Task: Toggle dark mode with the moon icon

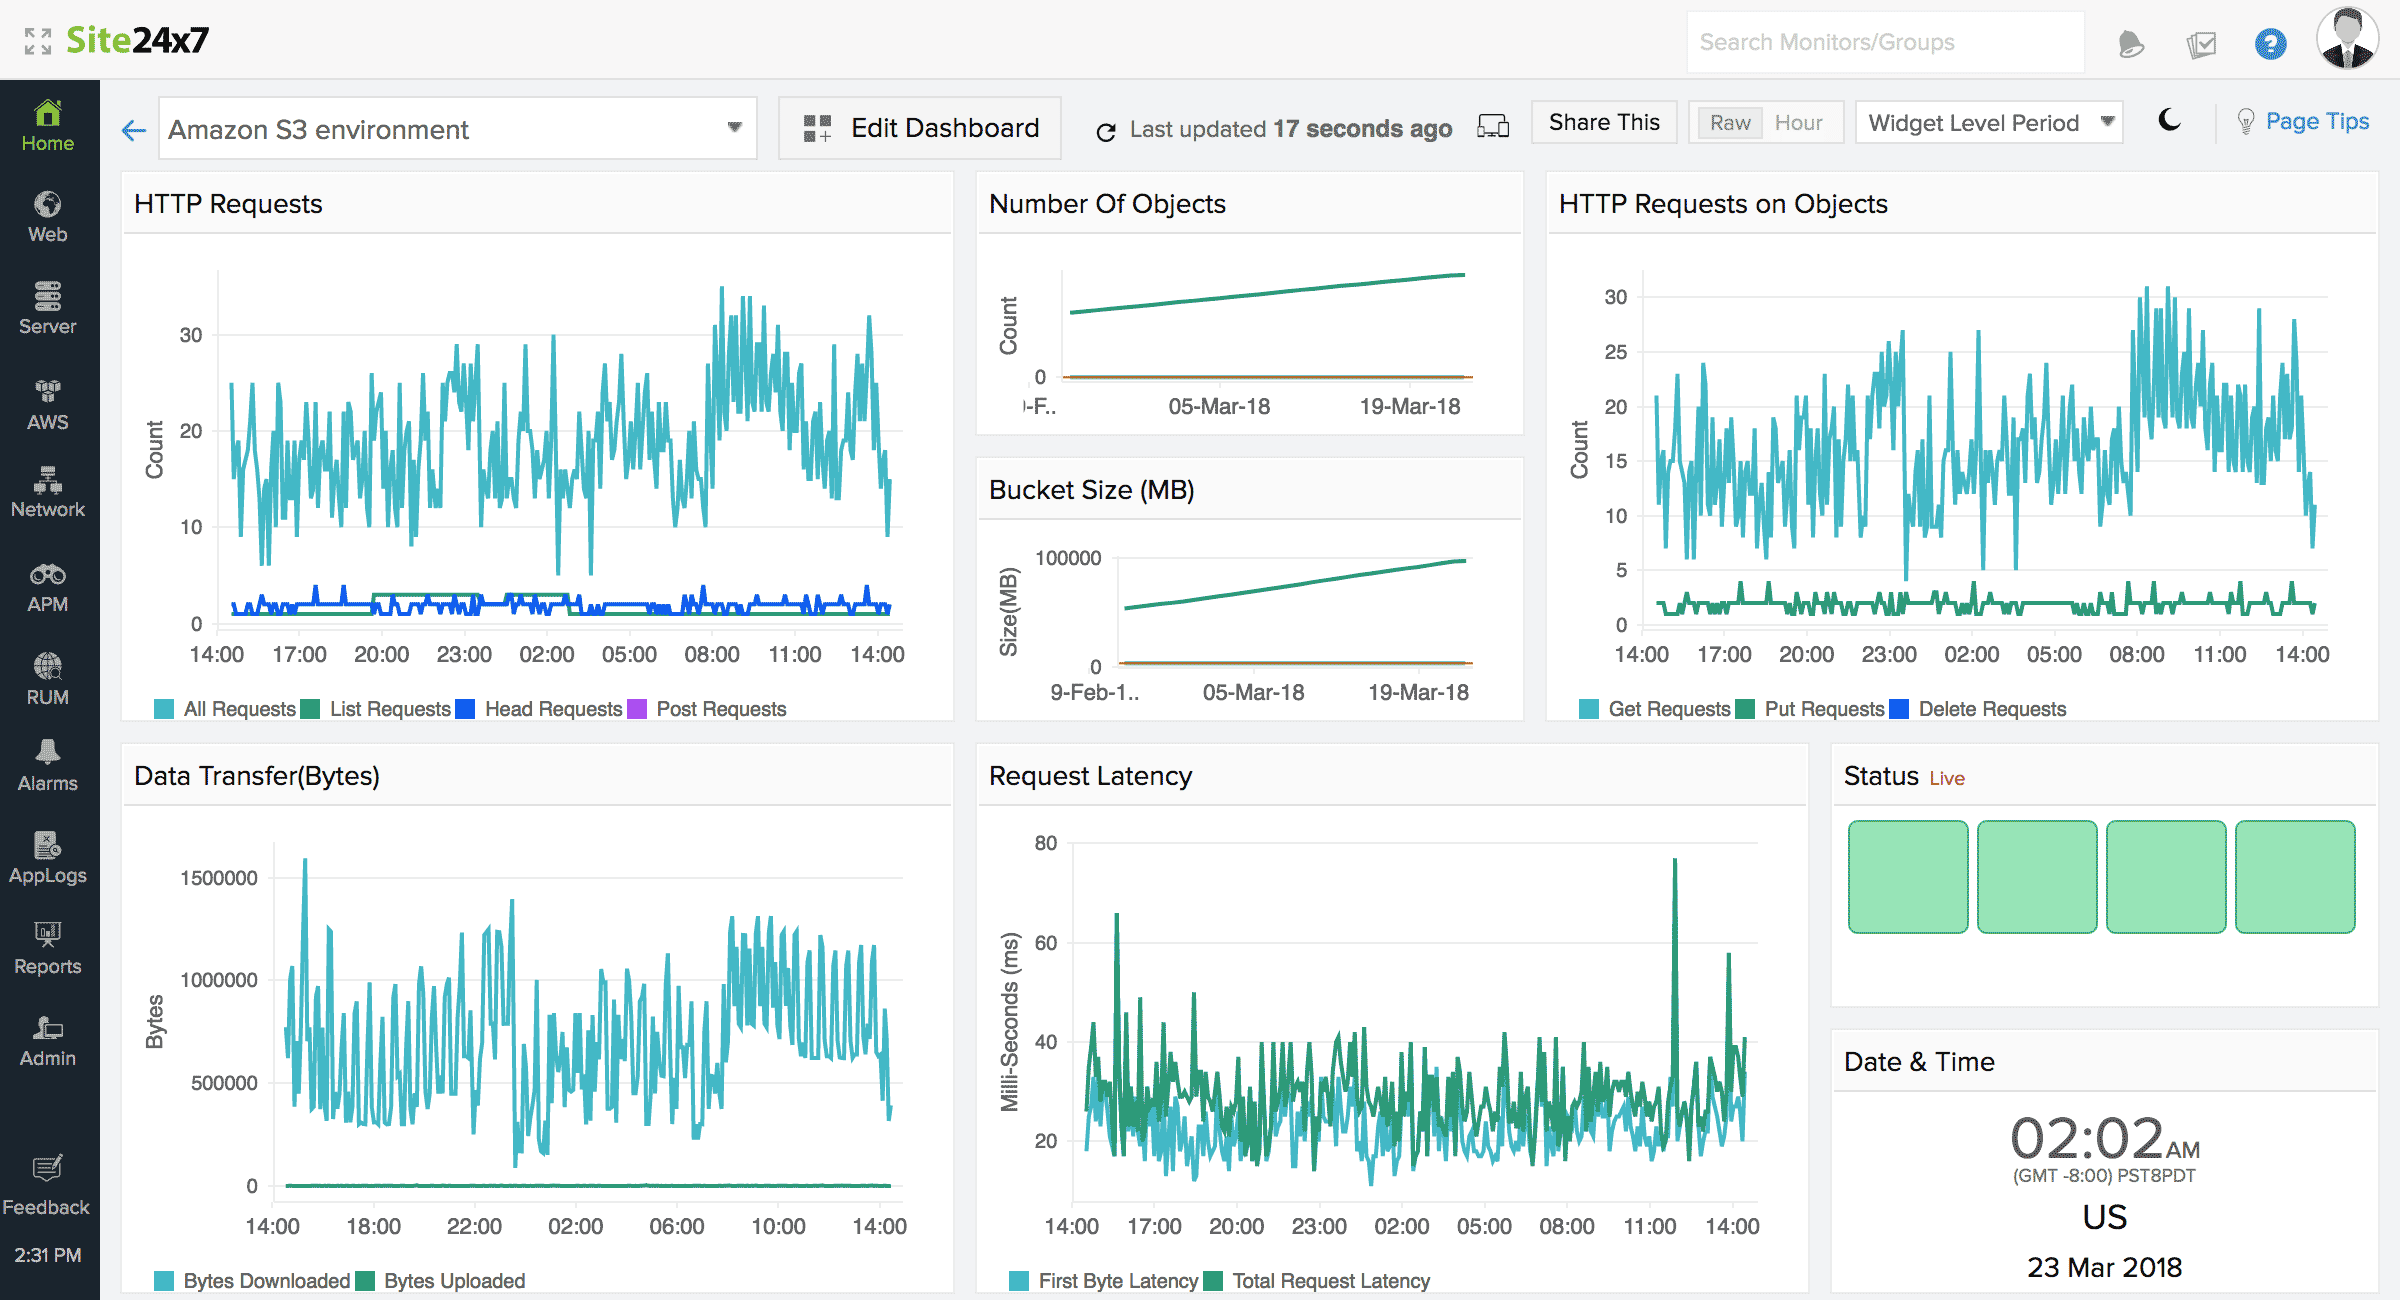Action: 2168,122
